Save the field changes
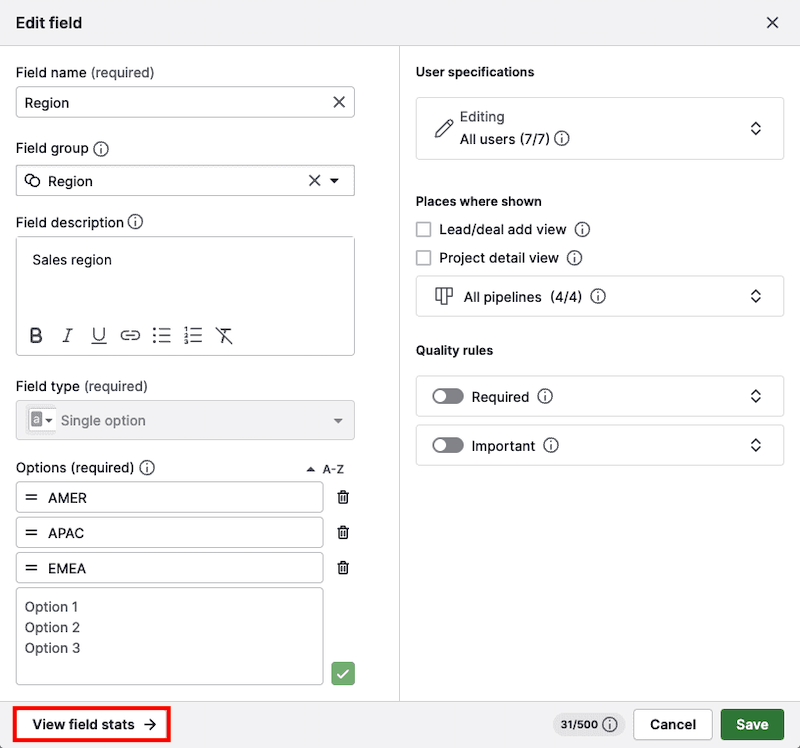 coord(752,724)
